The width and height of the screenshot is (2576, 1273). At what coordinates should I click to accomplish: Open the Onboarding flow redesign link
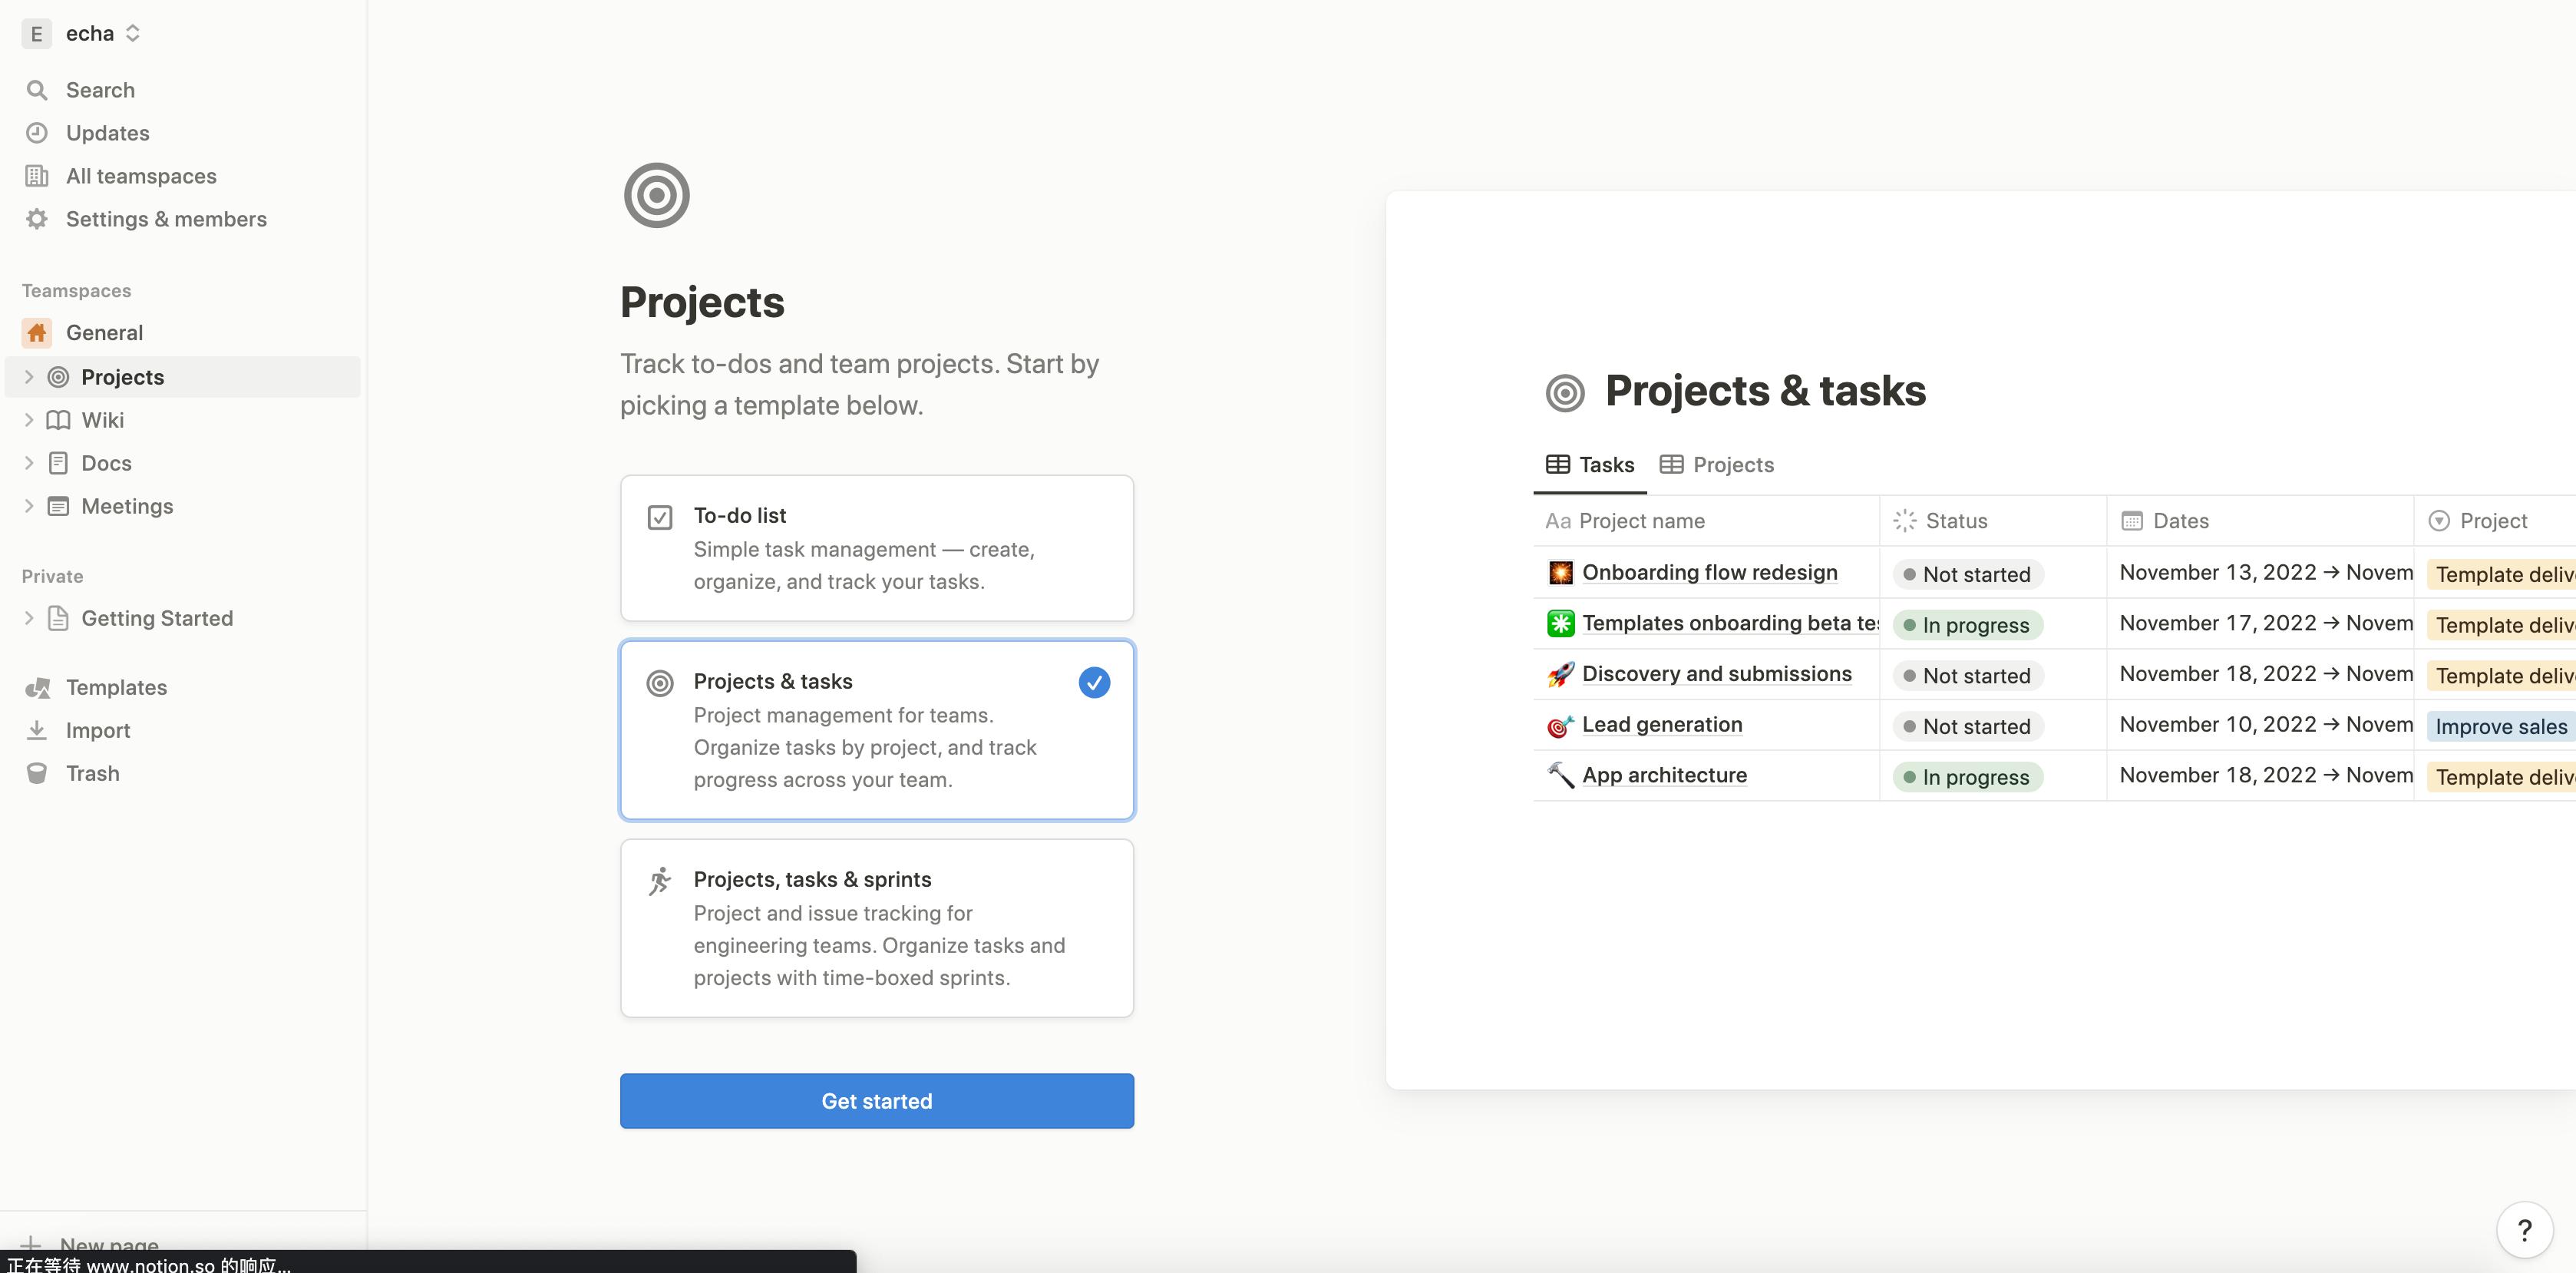coord(1709,573)
